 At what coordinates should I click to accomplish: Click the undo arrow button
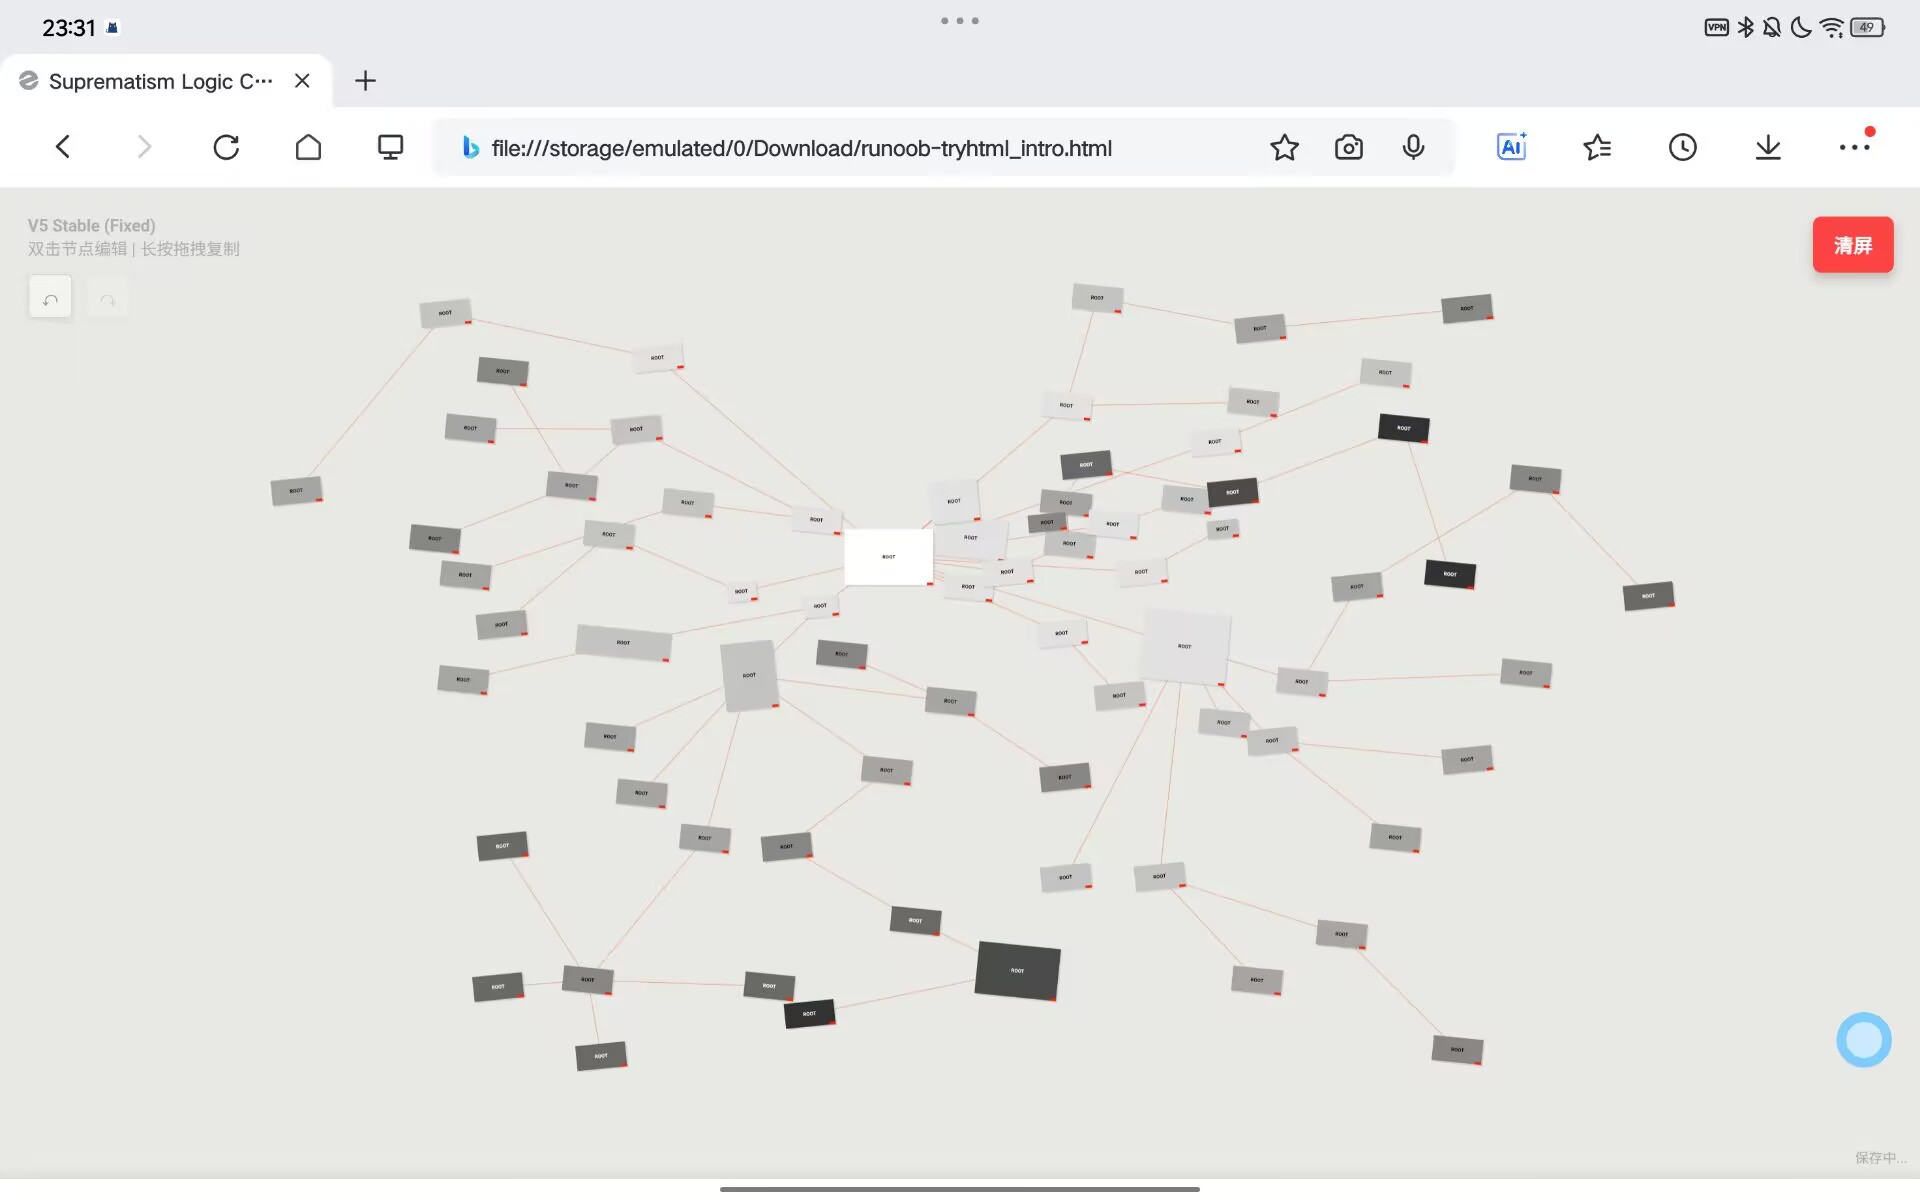[50, 298]
